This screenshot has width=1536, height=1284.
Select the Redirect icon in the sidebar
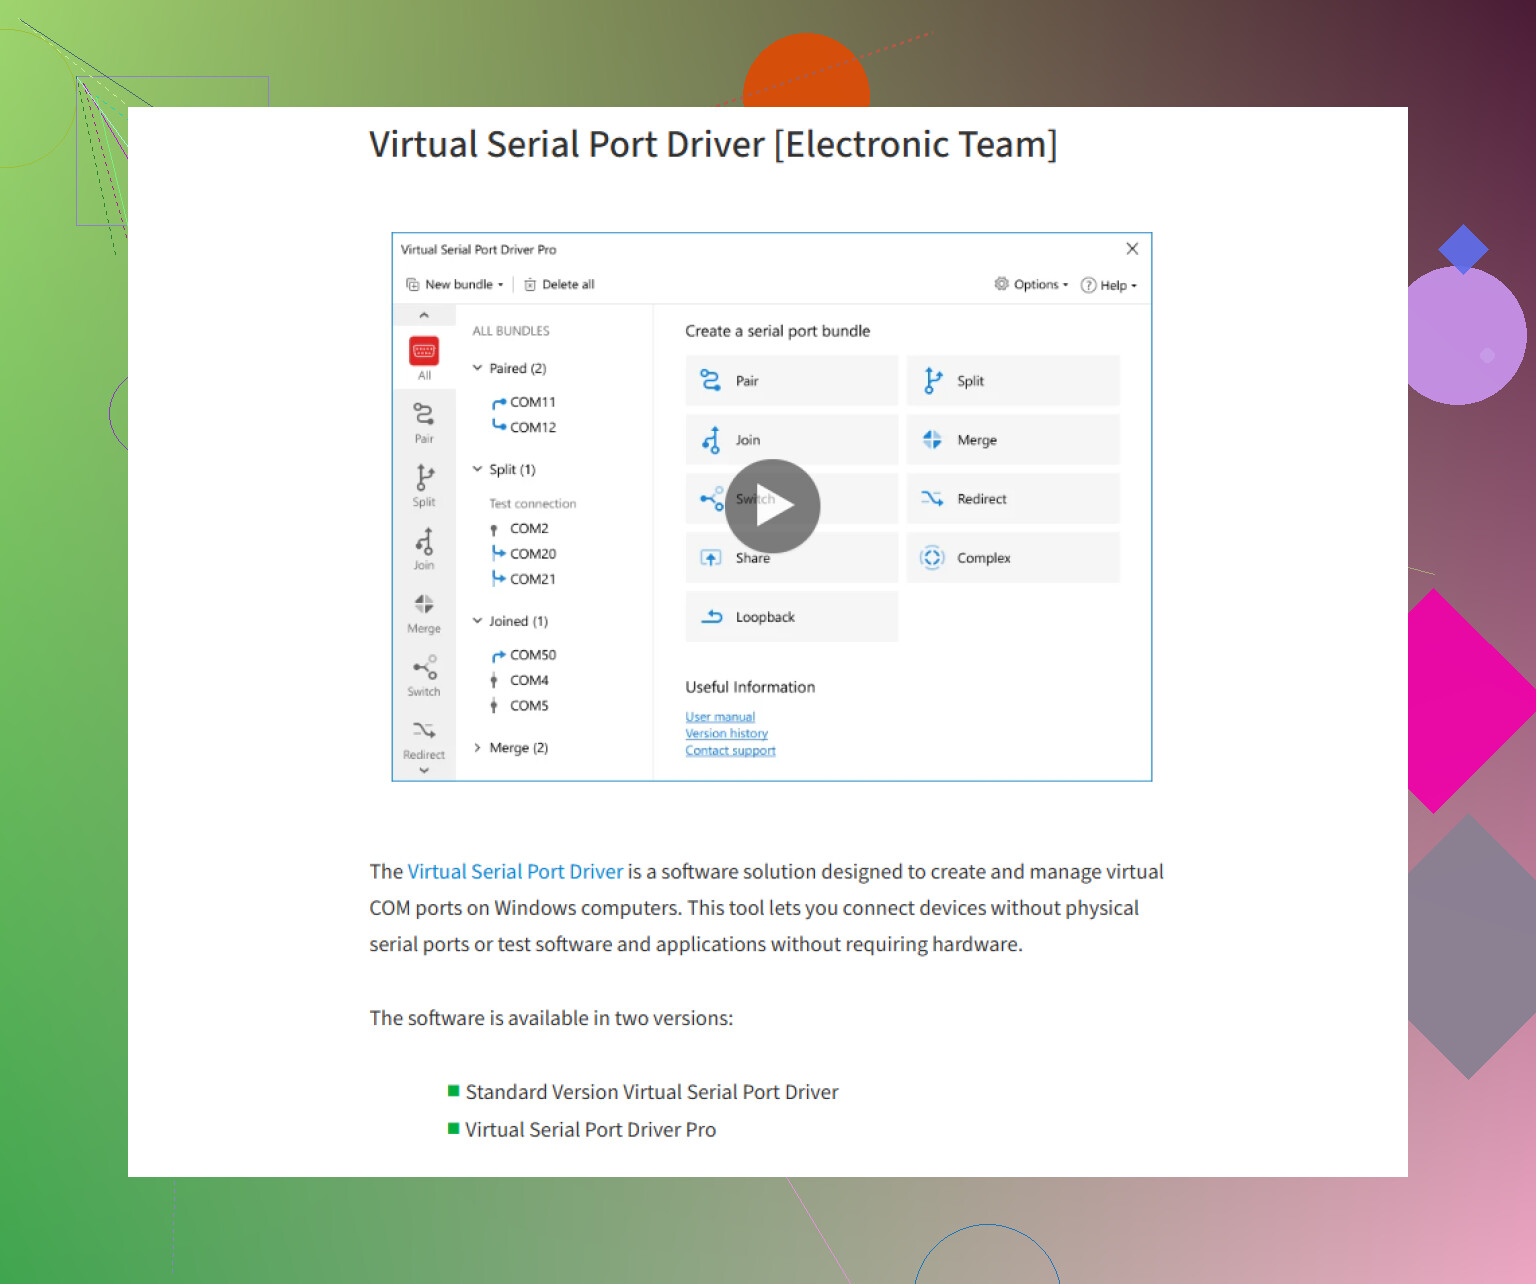[424, 731]
